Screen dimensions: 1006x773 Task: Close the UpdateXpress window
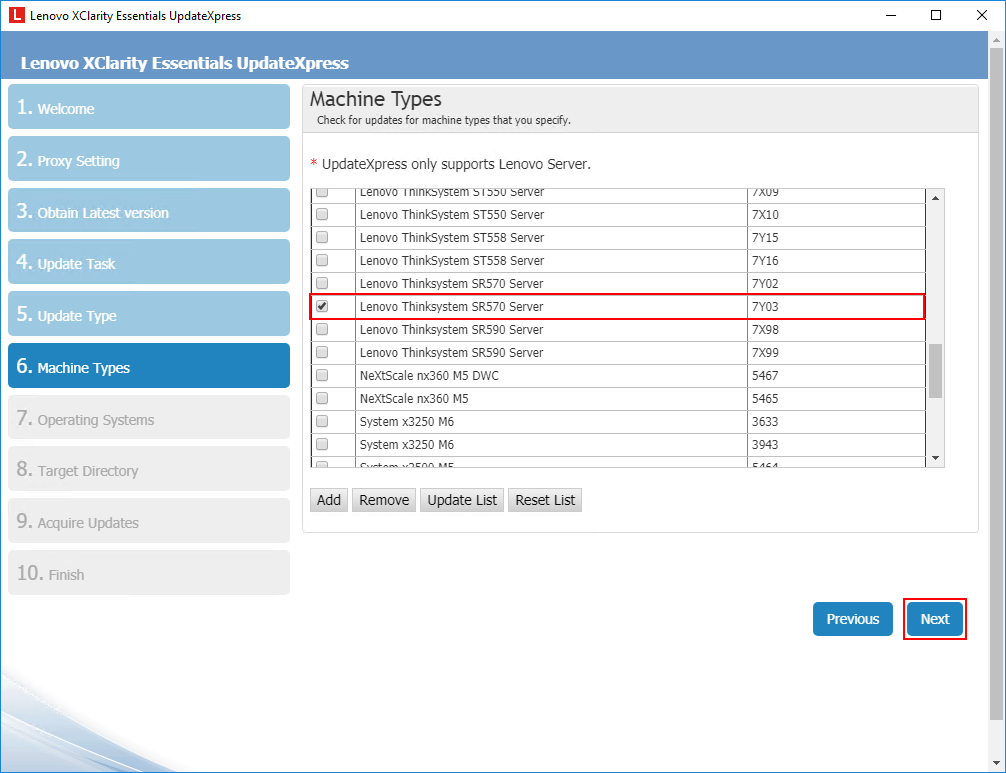pyautogui.click(x=982, y=15)
